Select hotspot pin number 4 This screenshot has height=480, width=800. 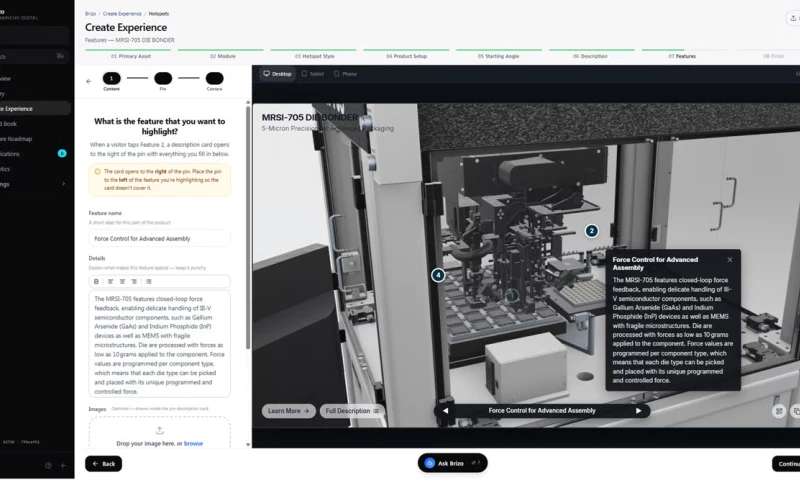[x=438, y=275]
